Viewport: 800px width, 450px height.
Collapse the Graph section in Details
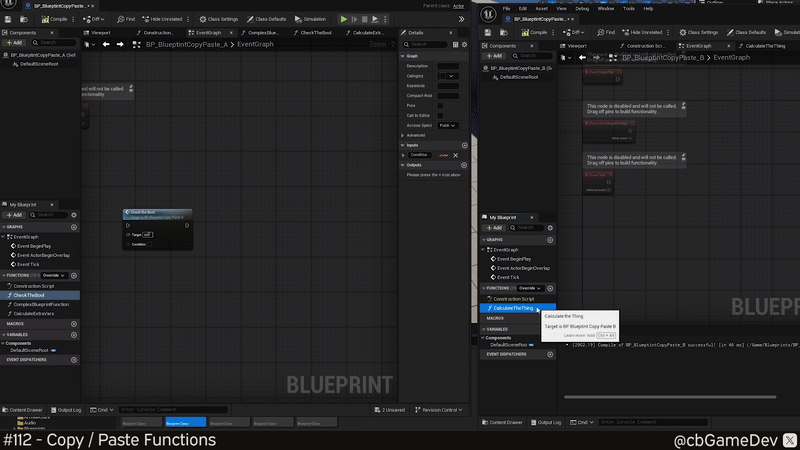click(403, 56)
